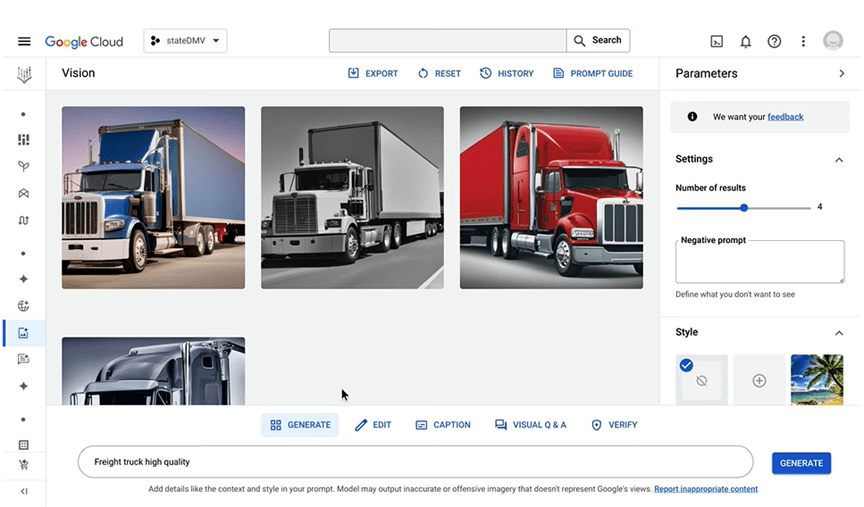Click the user account avatar
The image size is (864, 507).
833,41
